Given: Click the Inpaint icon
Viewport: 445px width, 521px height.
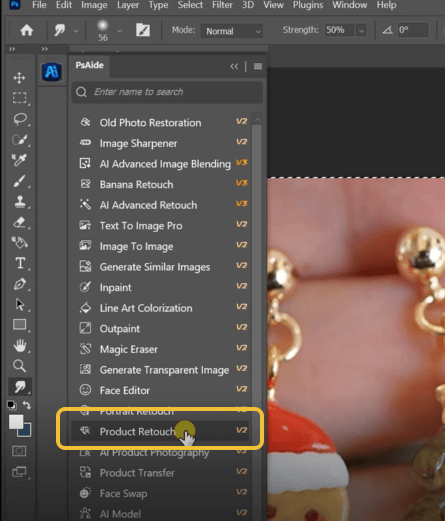Looking at the screenshot, I should point(85,287).
